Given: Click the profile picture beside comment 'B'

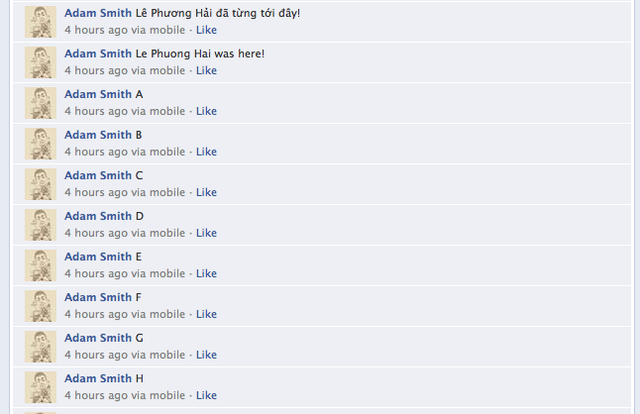Looking at the screenshot, I should click(x=40, y=144).
